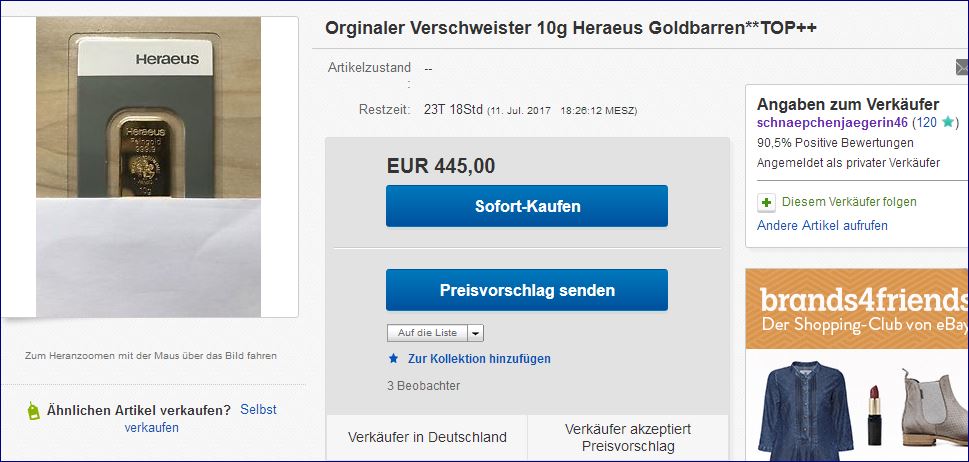The width and height of the screenshot is (969, 462).
Task: Click the blue star collection icon
Action: click(x=394, y=358)
